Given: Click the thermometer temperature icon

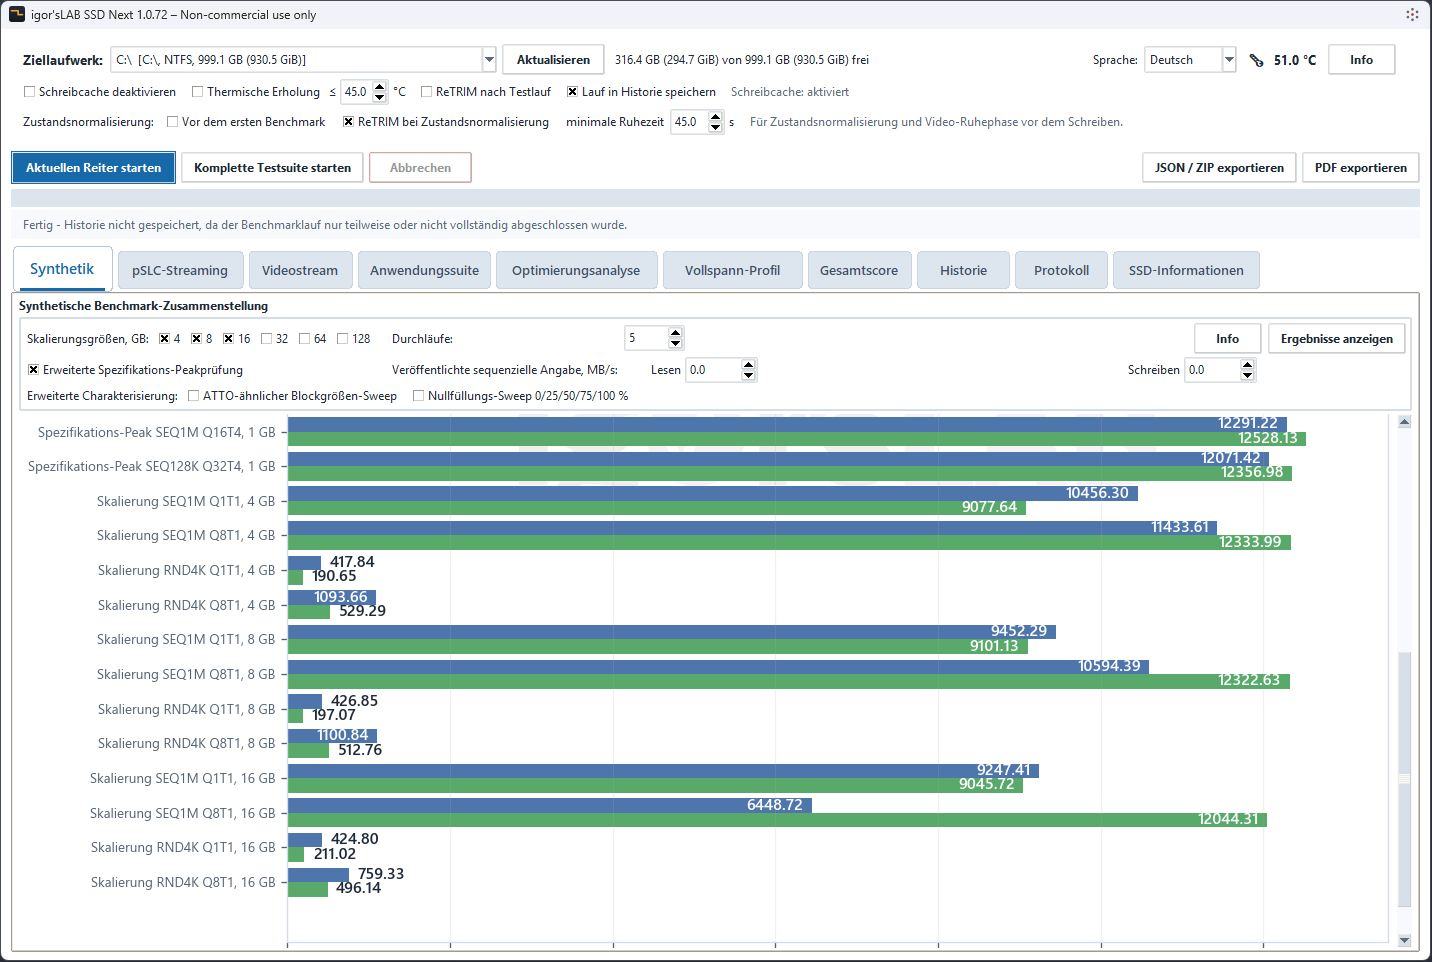Looking at the screenshot, I should [1257, 60].
